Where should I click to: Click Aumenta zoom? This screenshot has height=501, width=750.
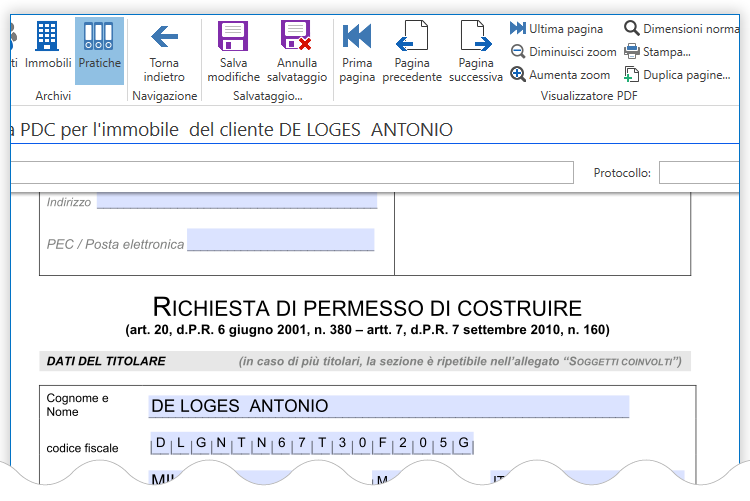point(560,75)
